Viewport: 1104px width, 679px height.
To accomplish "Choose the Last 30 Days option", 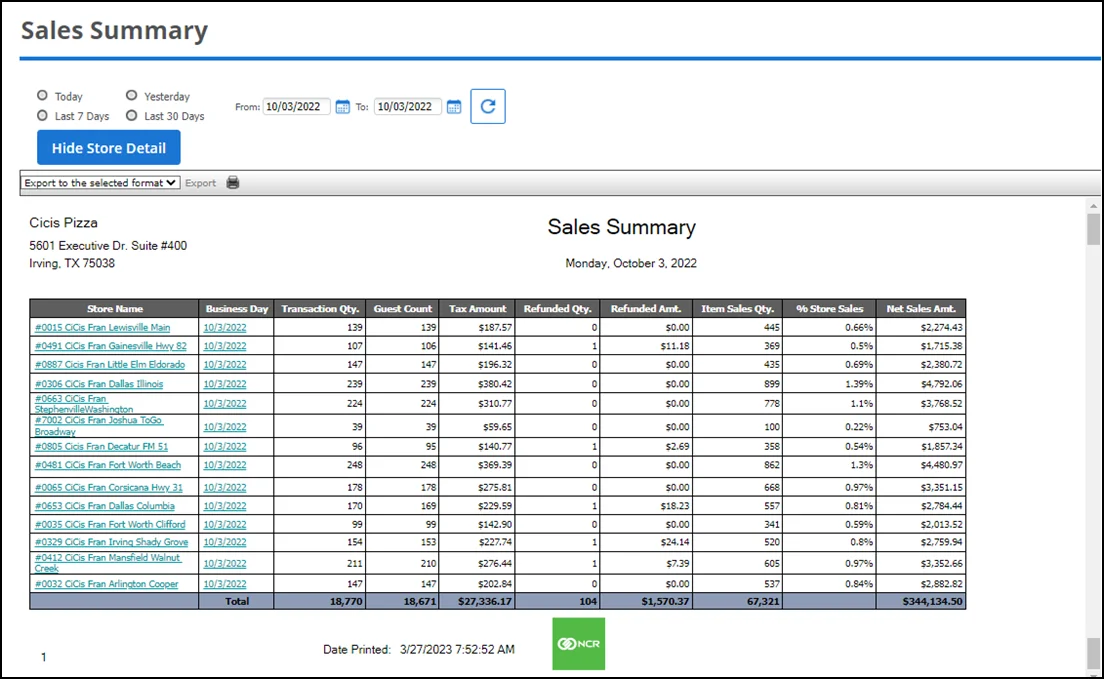I will (132, 116).
